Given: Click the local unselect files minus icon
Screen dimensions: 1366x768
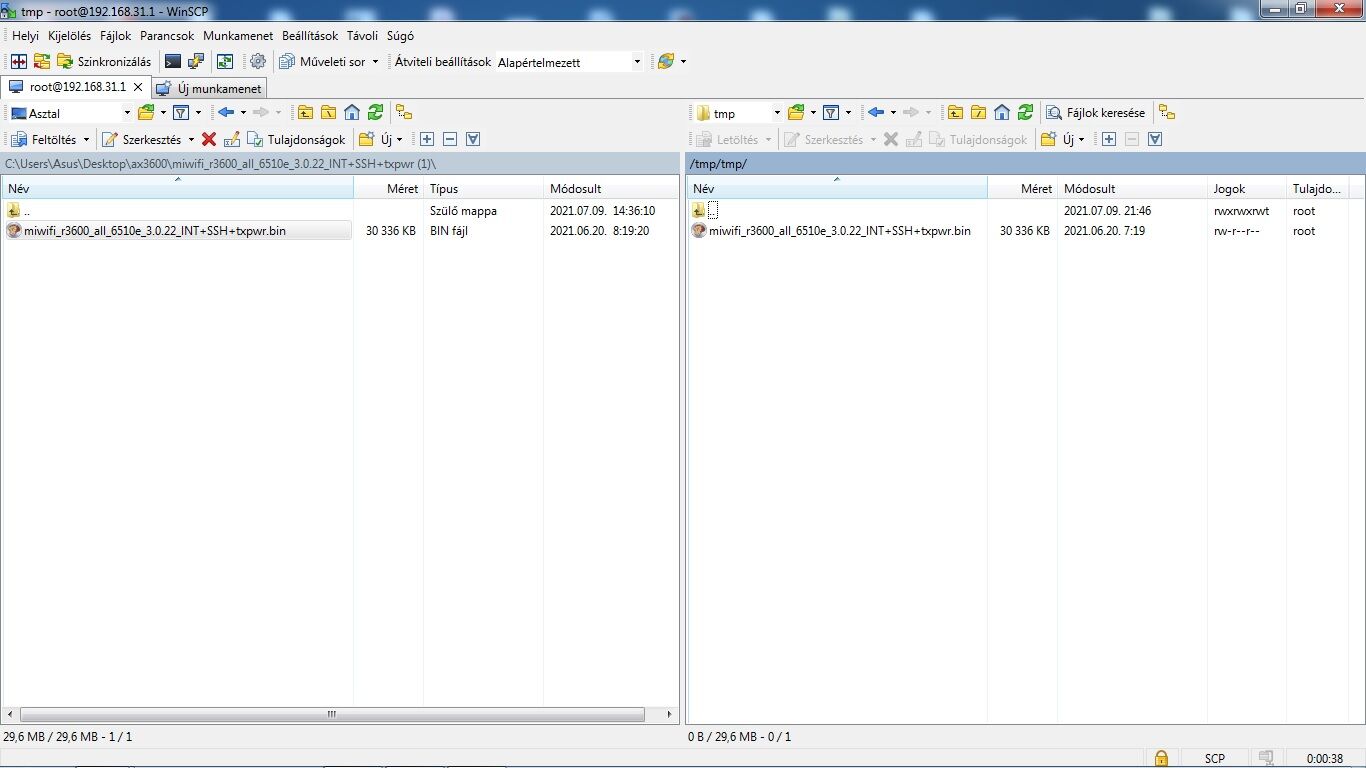Looking at the screenshot, I should click(x=450, y=140).
